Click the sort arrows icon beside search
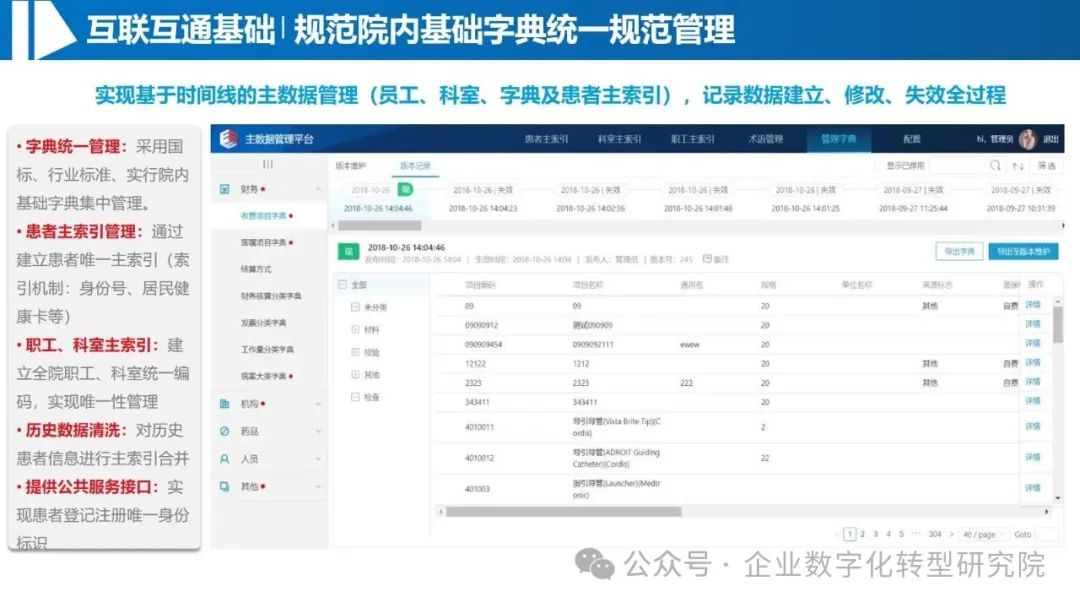 click(1019, 166)
